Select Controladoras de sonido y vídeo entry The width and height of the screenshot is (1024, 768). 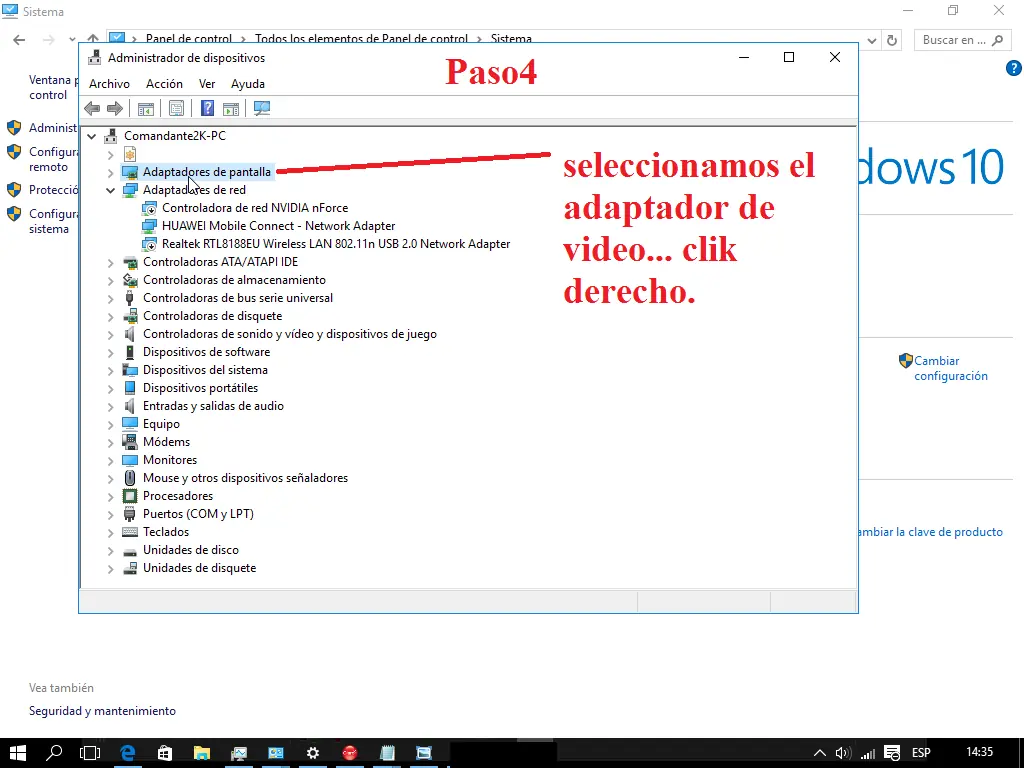click(289, 334)
